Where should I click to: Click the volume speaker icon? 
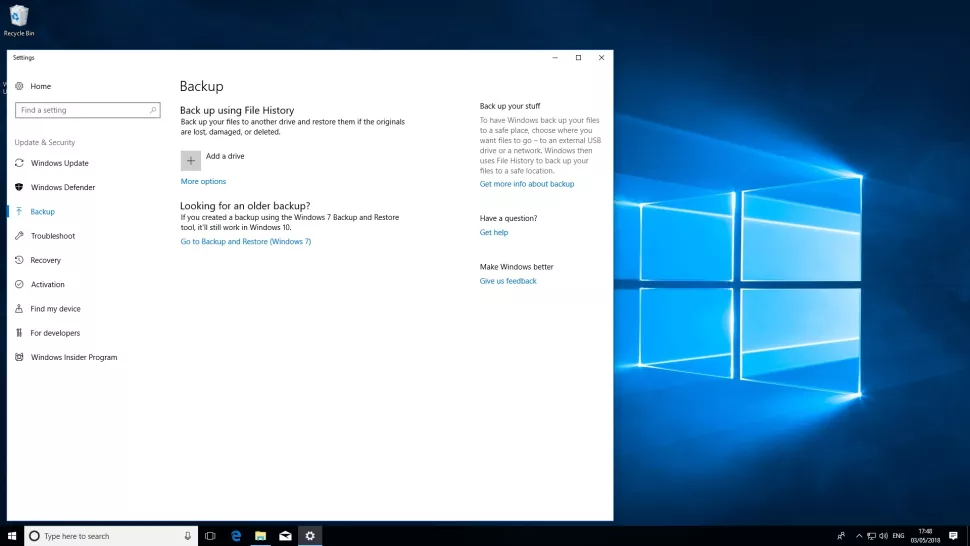pos(883,536)
